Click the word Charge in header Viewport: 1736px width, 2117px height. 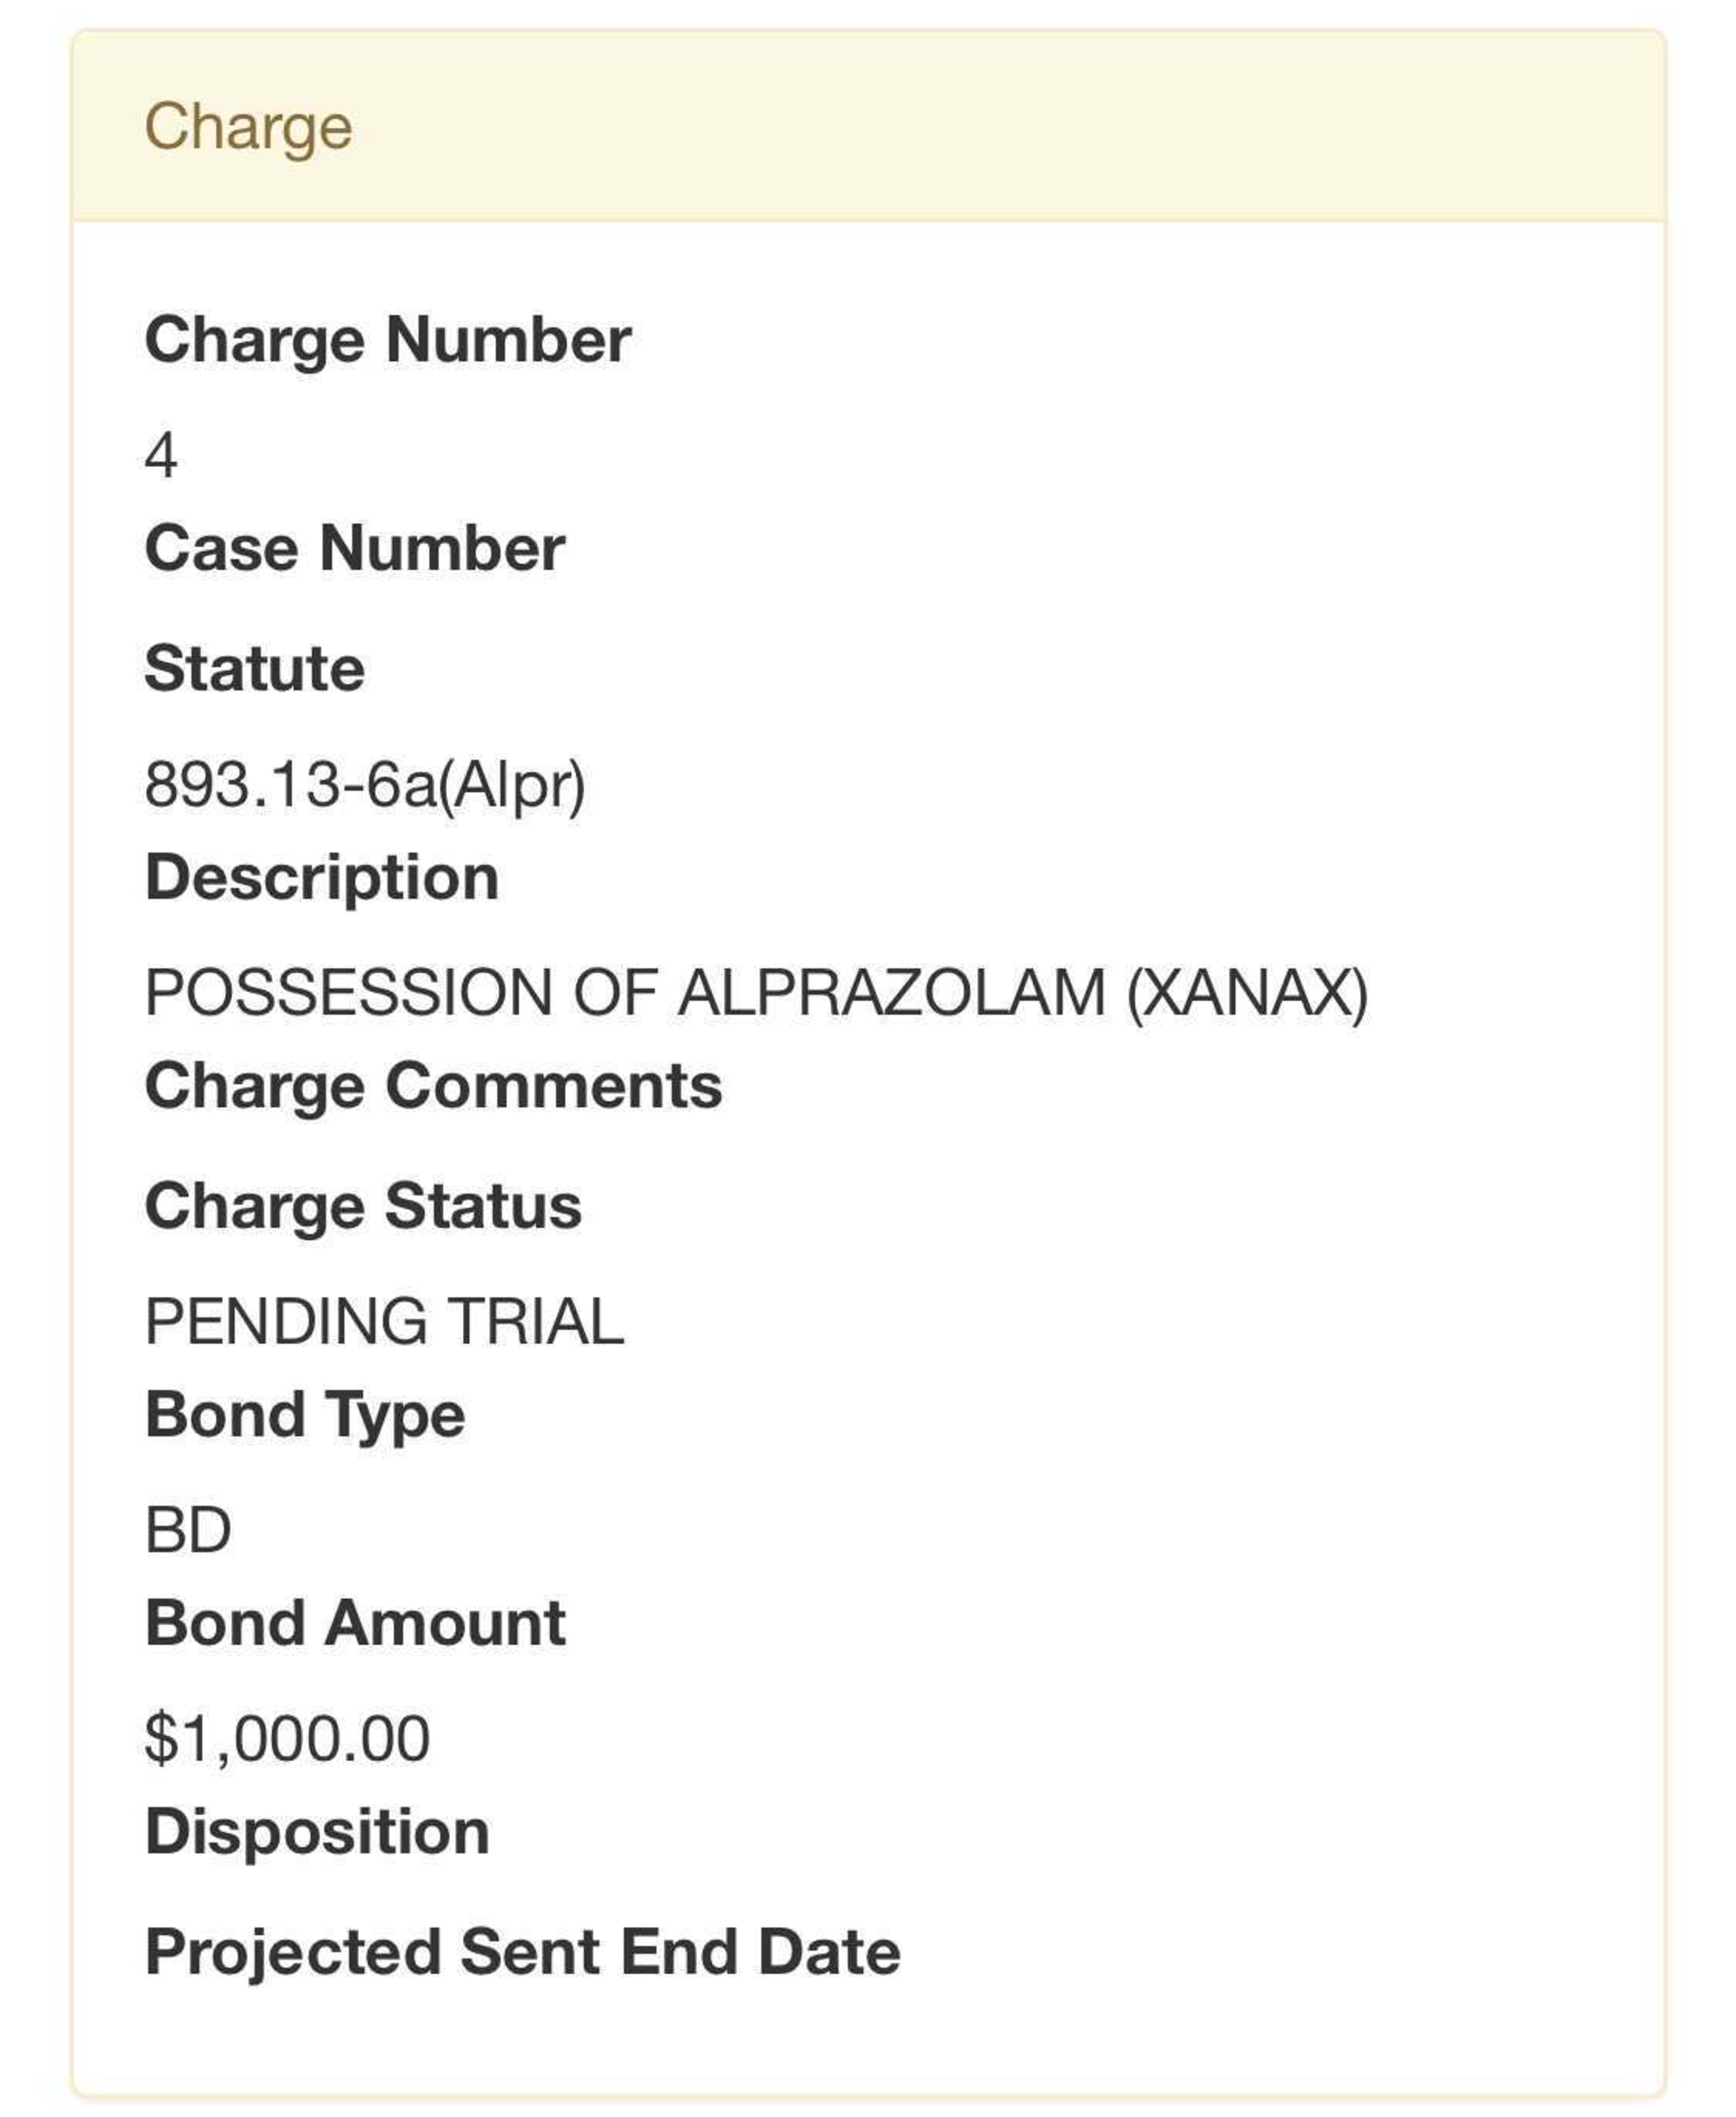pyautogui.click(x=248, y=128)
